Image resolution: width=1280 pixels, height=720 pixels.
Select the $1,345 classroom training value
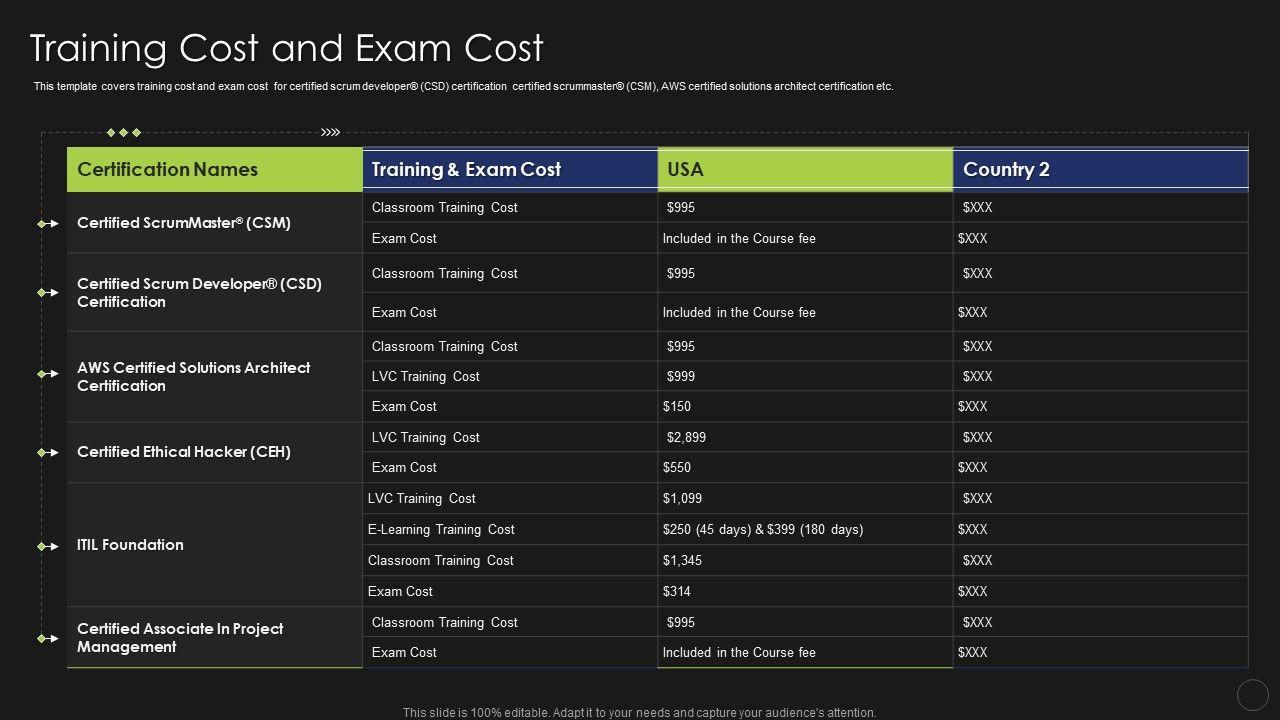682,560
